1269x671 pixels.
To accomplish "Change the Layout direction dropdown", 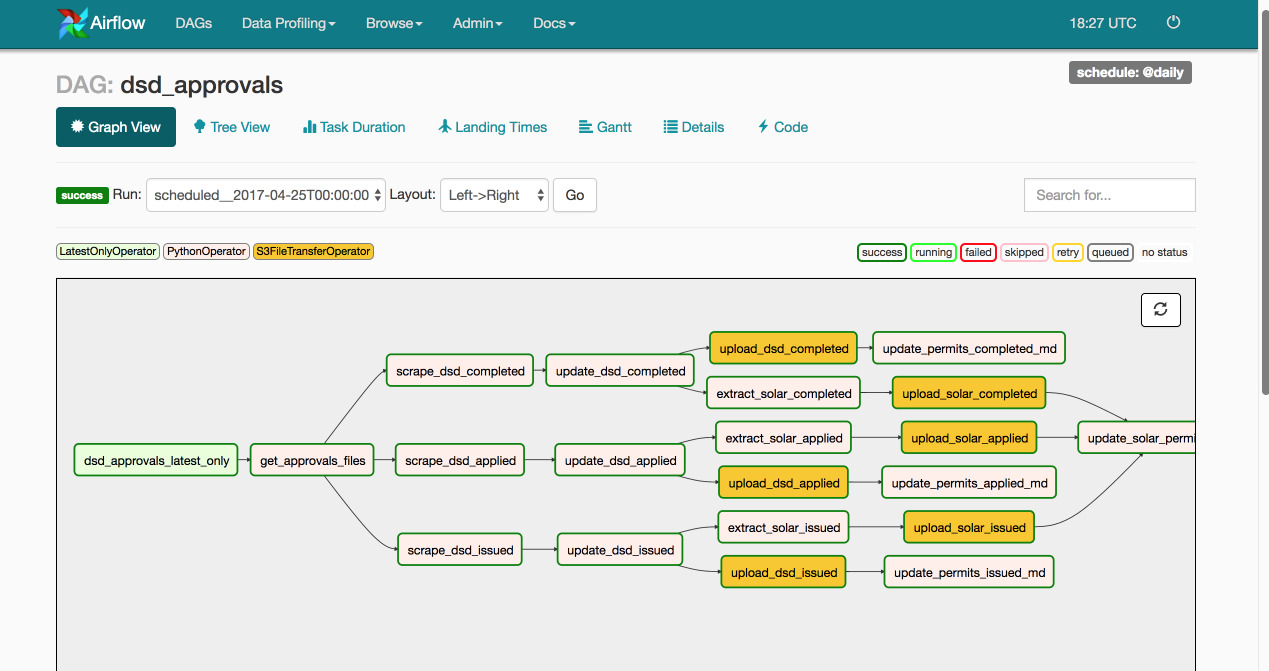I will pos(494,195).
